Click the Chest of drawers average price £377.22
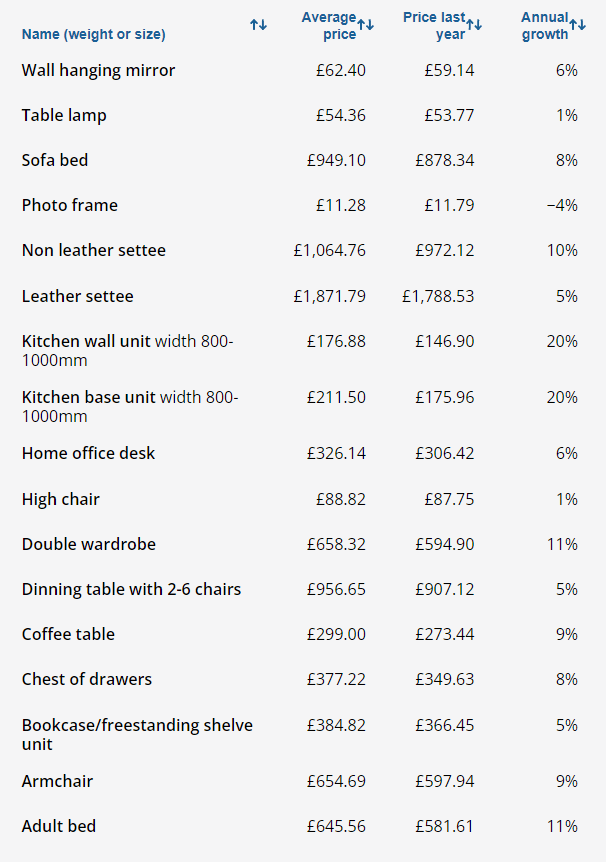Screen dimensions: 606x862 pos(336,679)
